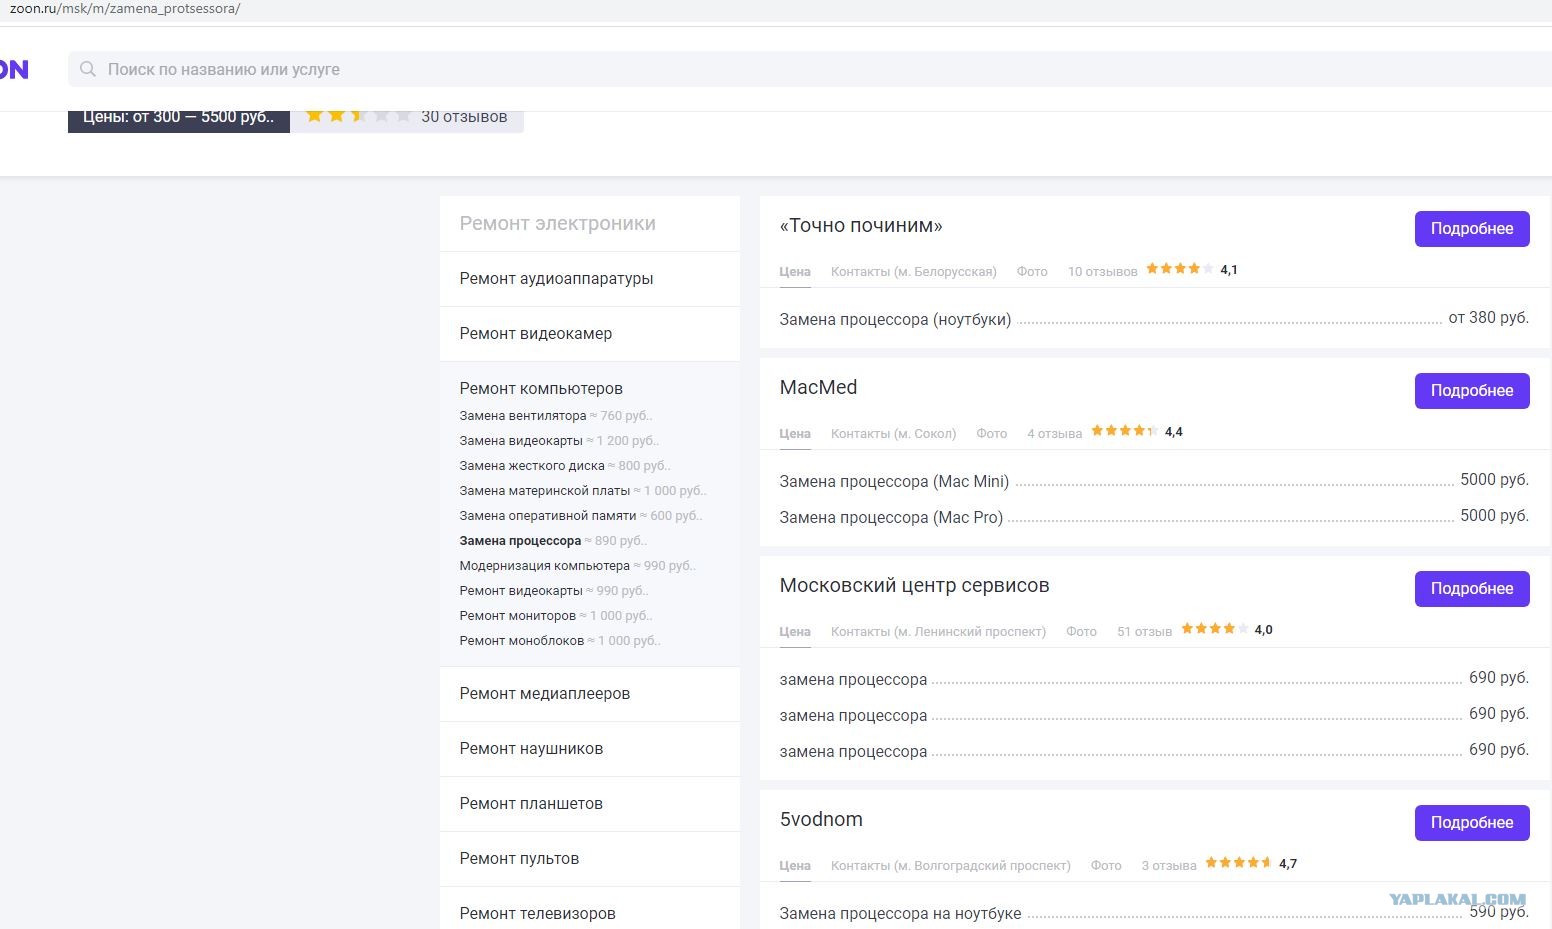Select Ремонт моноблоков subcategory
Image resolution: width=1552 pixels, height=929 pixels.
click(x=522, y=641)
